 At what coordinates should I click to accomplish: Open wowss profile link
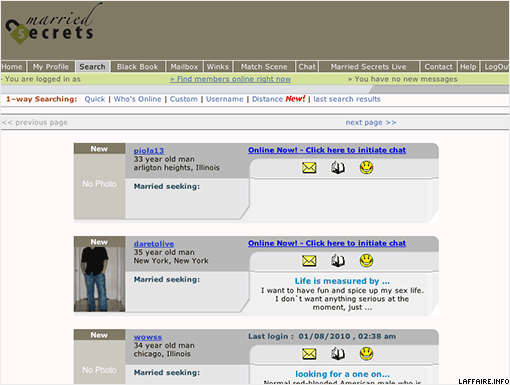tap(148, 337)
